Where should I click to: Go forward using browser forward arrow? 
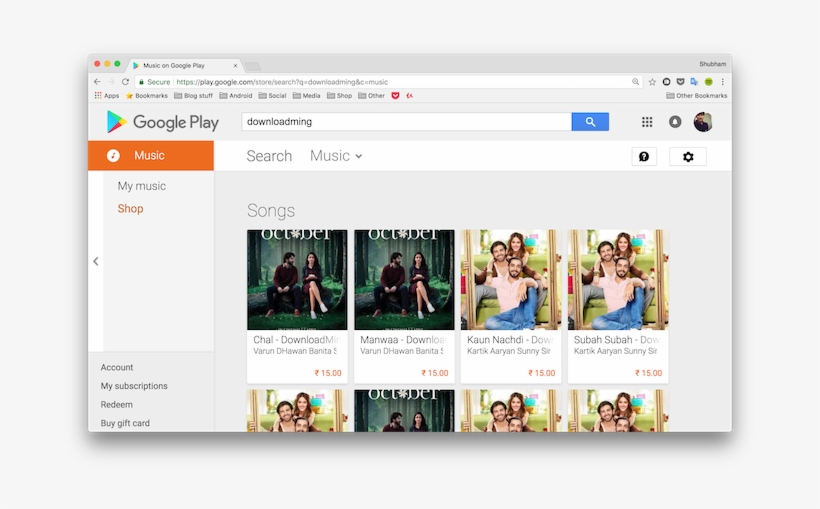(x=111, y=82)
